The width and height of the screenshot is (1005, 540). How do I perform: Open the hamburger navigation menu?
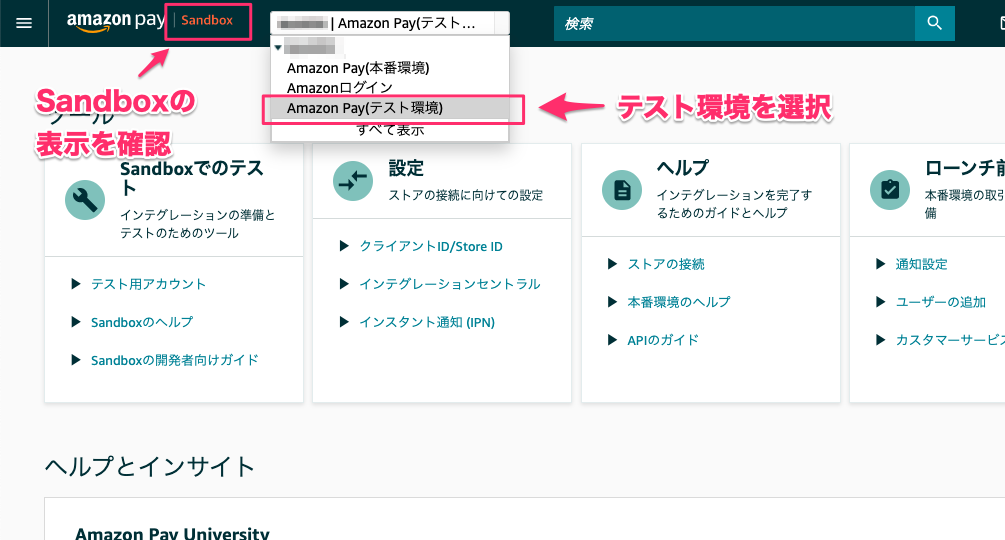coord(24,23)
